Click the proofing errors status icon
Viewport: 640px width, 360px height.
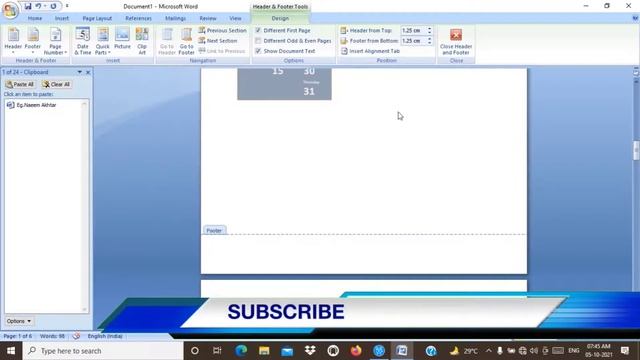coord(76,336)
